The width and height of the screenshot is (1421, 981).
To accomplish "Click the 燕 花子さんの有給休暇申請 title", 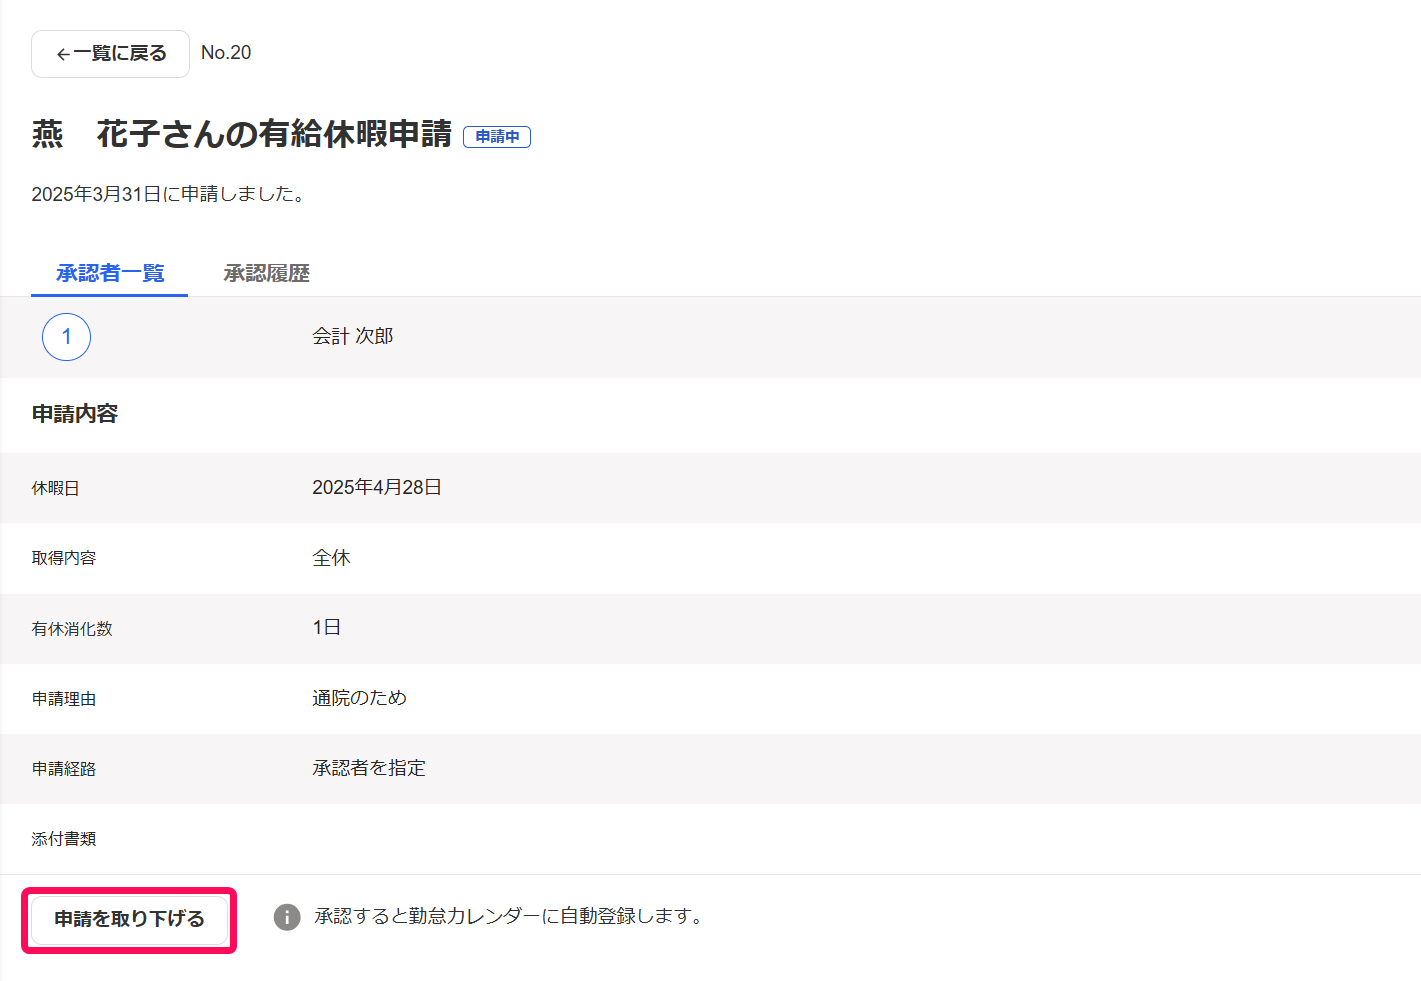I will pos(242,134).
